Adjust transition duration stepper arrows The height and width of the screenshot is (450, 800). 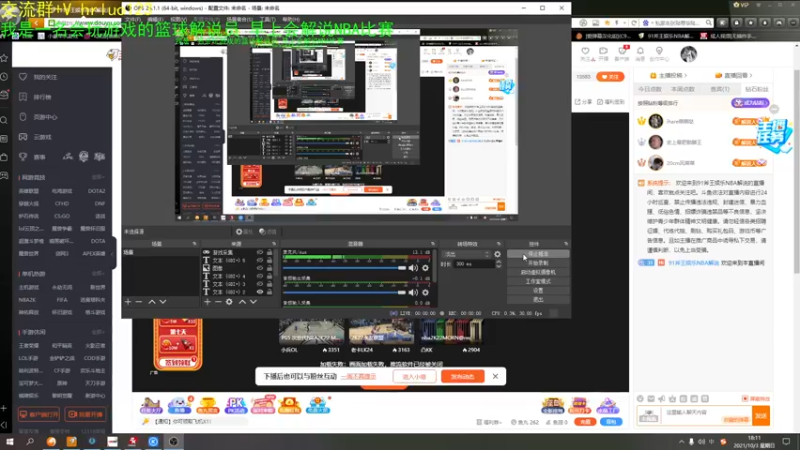[x=498, y=264]
